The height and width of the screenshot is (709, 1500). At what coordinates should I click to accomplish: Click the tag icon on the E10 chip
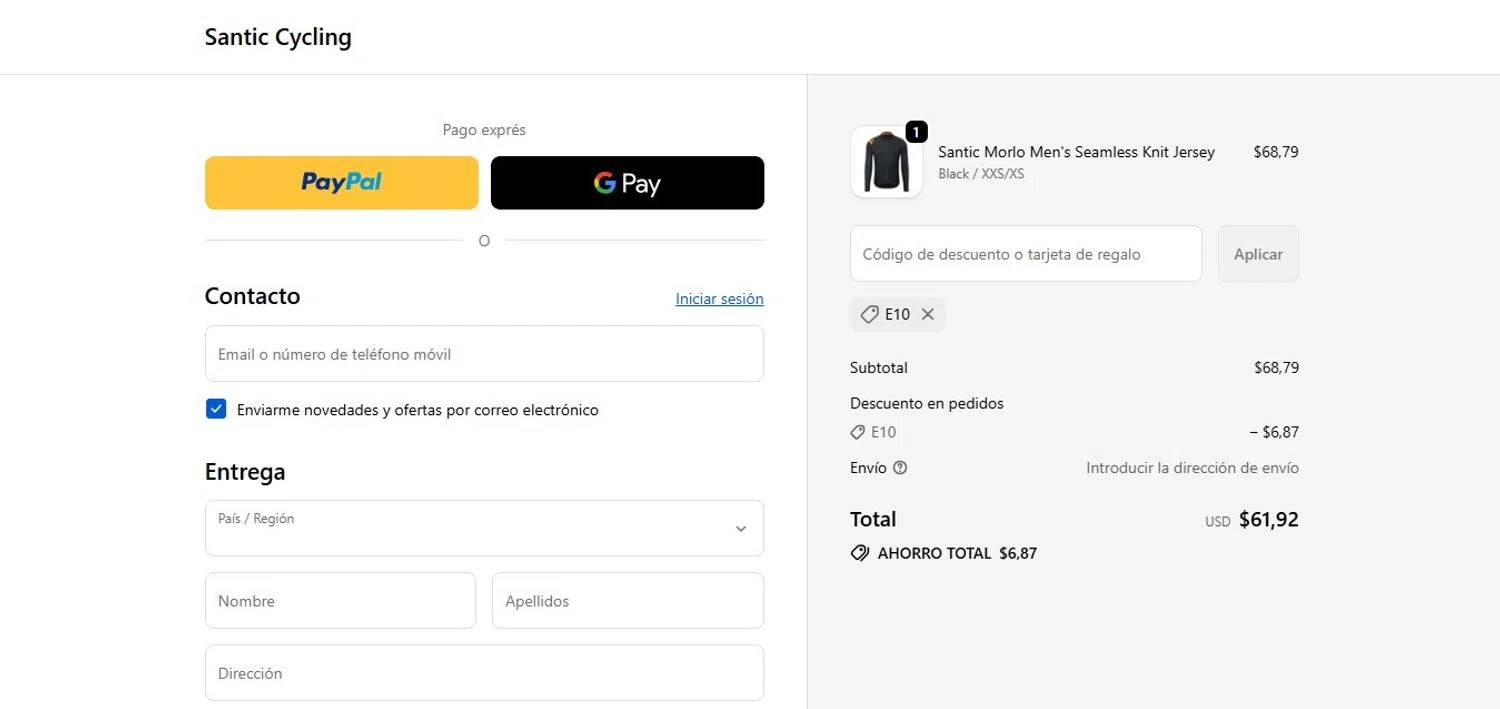coord(870,314)
